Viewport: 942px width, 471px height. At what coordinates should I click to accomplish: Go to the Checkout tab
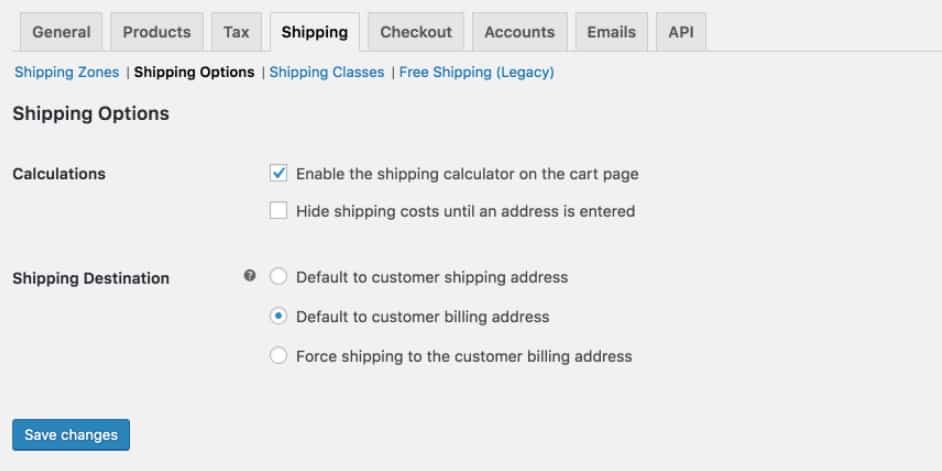point(416,32)
